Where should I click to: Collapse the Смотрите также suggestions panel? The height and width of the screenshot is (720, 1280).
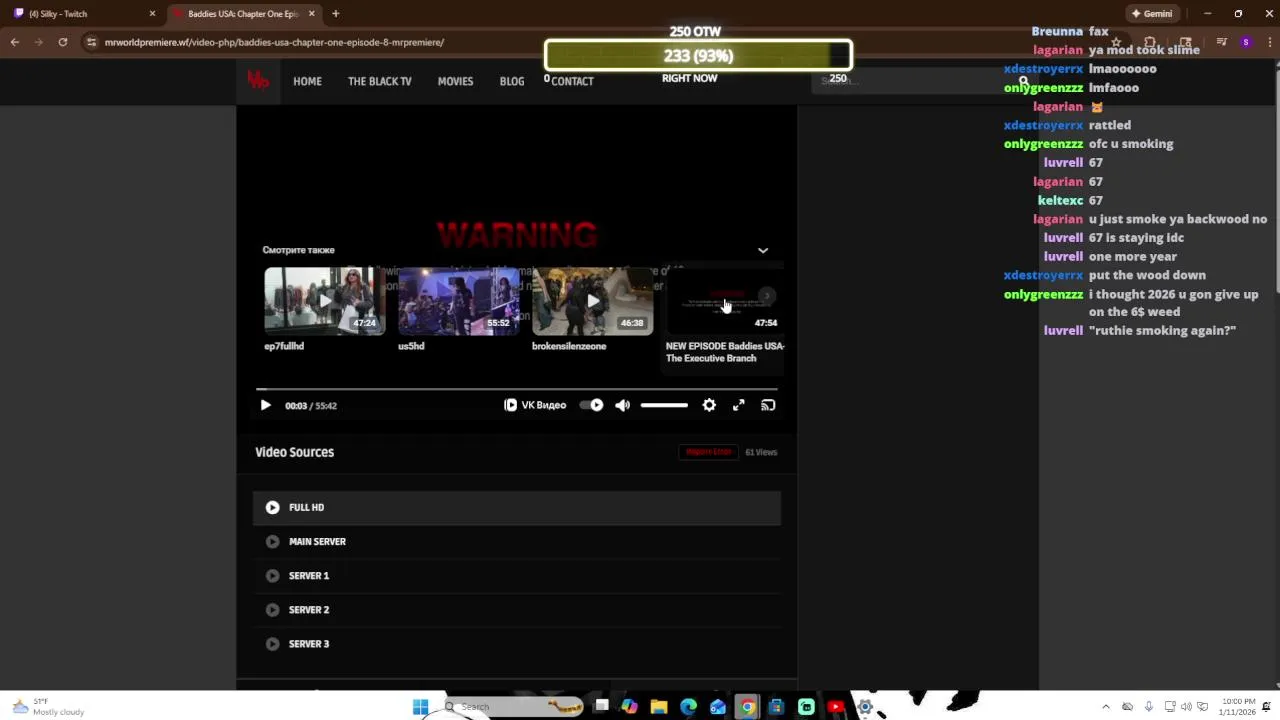click(x=763, y=250)
